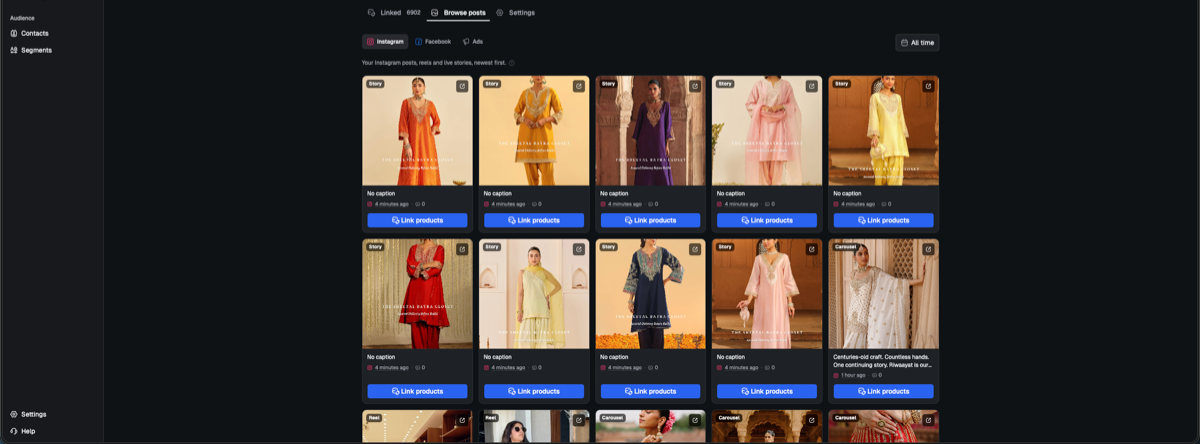The image size is (1200, 444).
Task: Select the Browse posts tab
Action: tap(458, 13)
